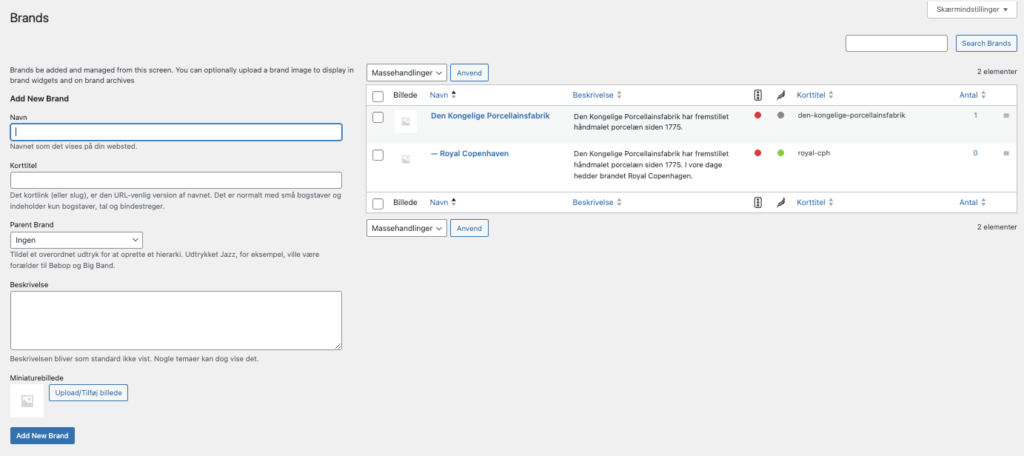Focus the Korttitel input field
The image size is (1024, 456).
pyautogui.click(x=176, y=180)
